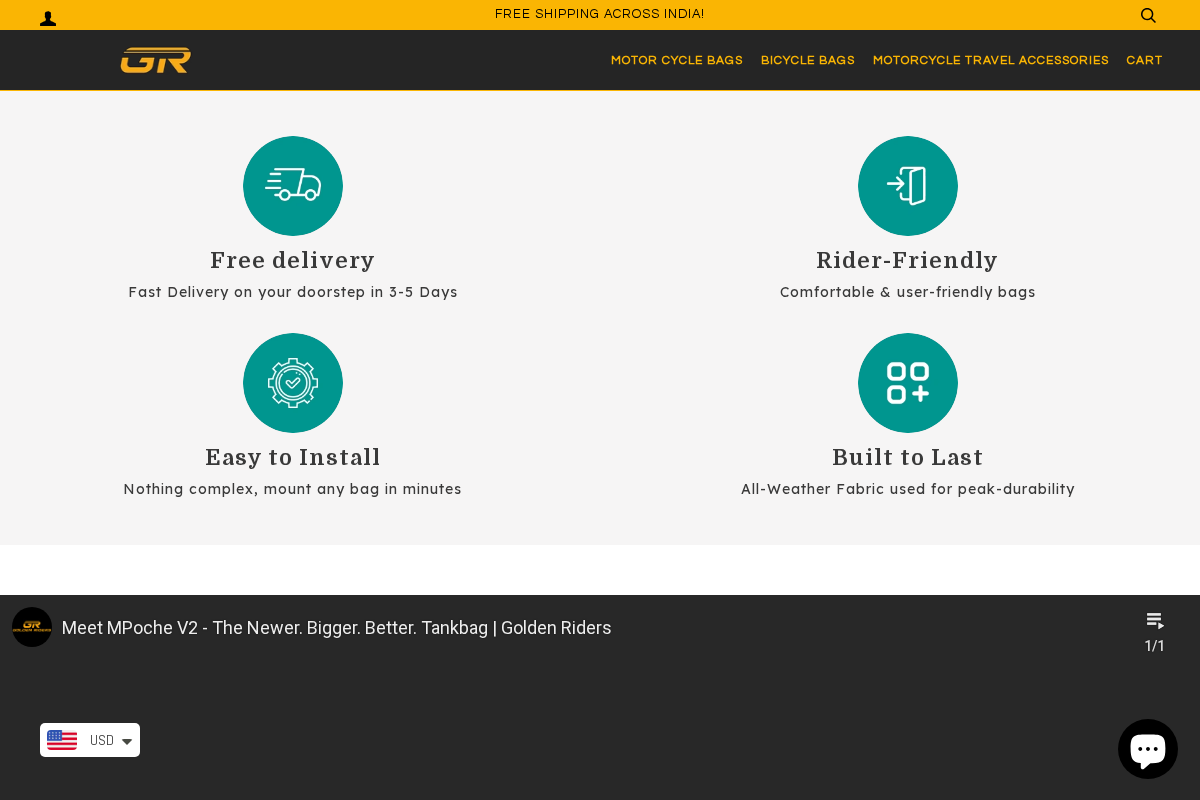This screenshot has height=800, width=1200.
Task: Go to the CART page
Action: [1144, 60]
